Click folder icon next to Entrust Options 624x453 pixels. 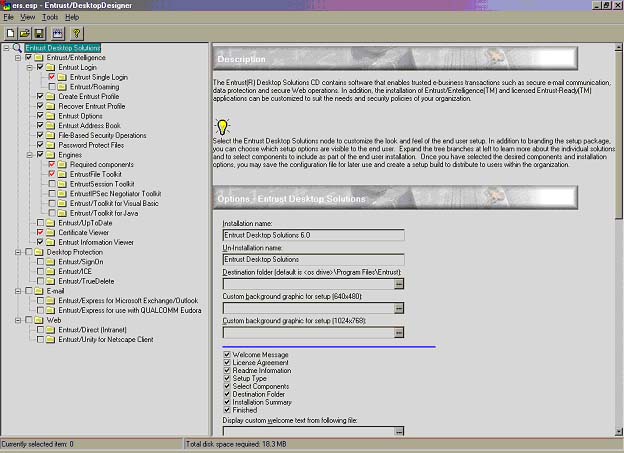point(50,116)
